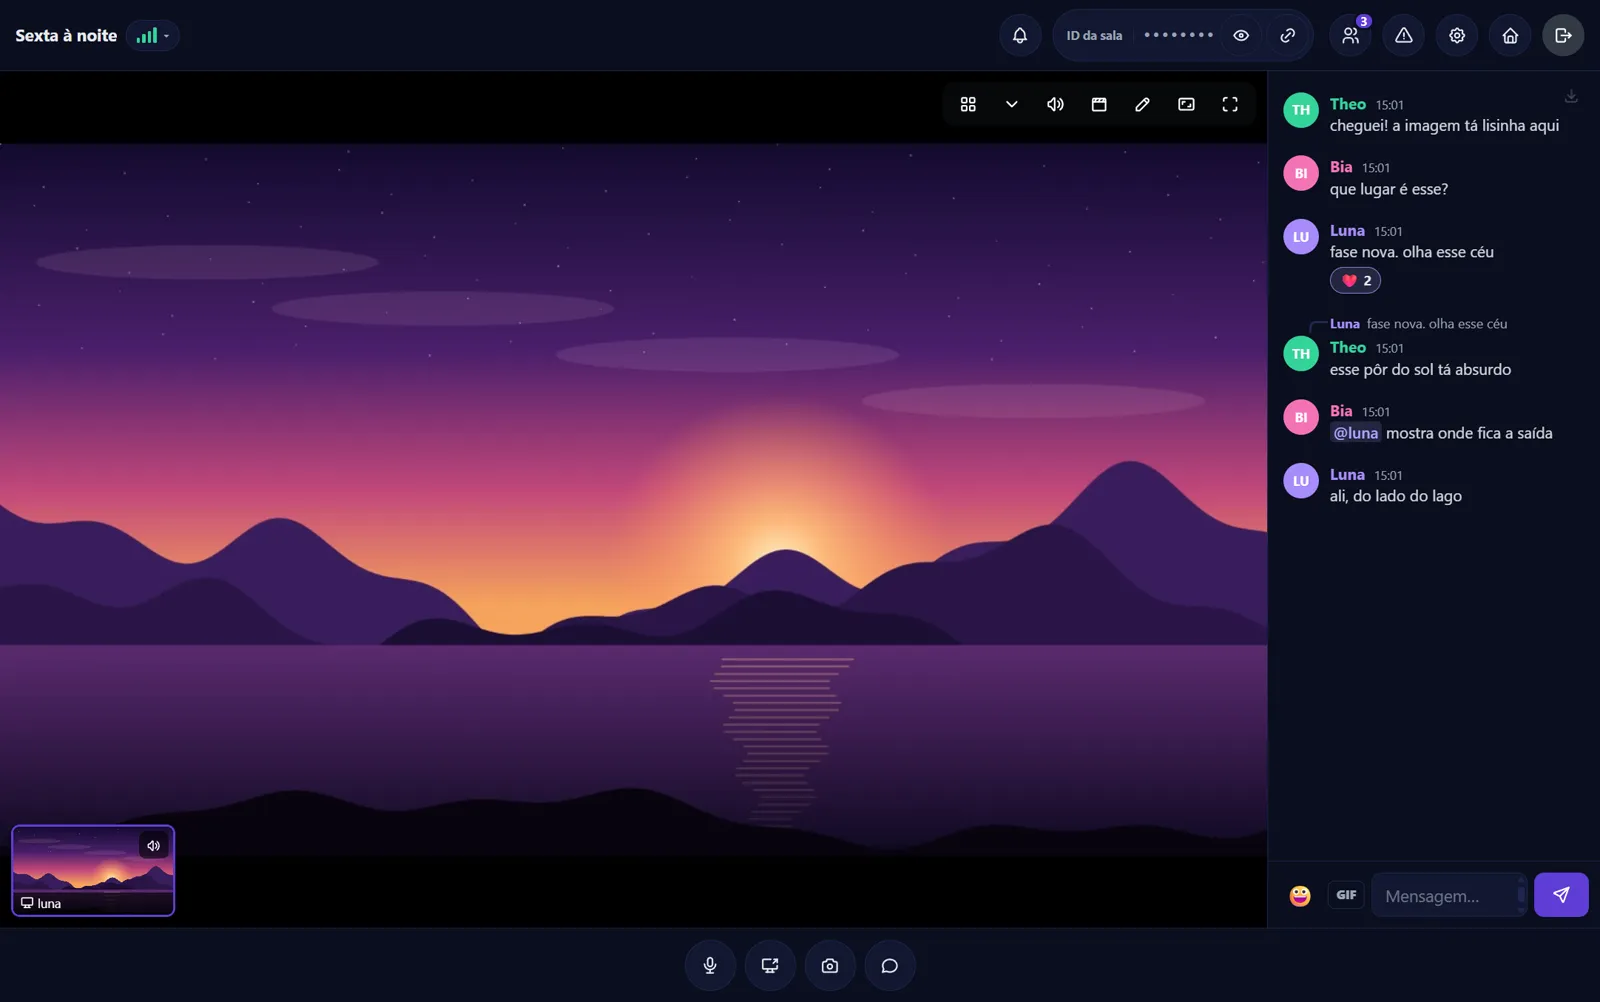Viewport: 1600px width, 1002px height.
Task: Leave the room via exit icon
Action: pyautogui.click(x=1563, y=36)
